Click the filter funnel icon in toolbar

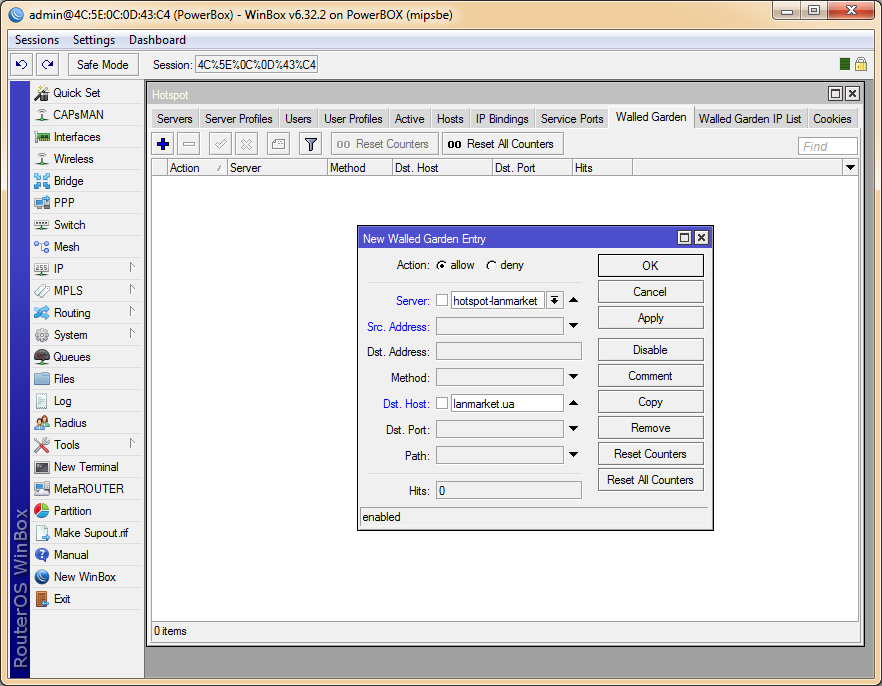coord(311,144)
